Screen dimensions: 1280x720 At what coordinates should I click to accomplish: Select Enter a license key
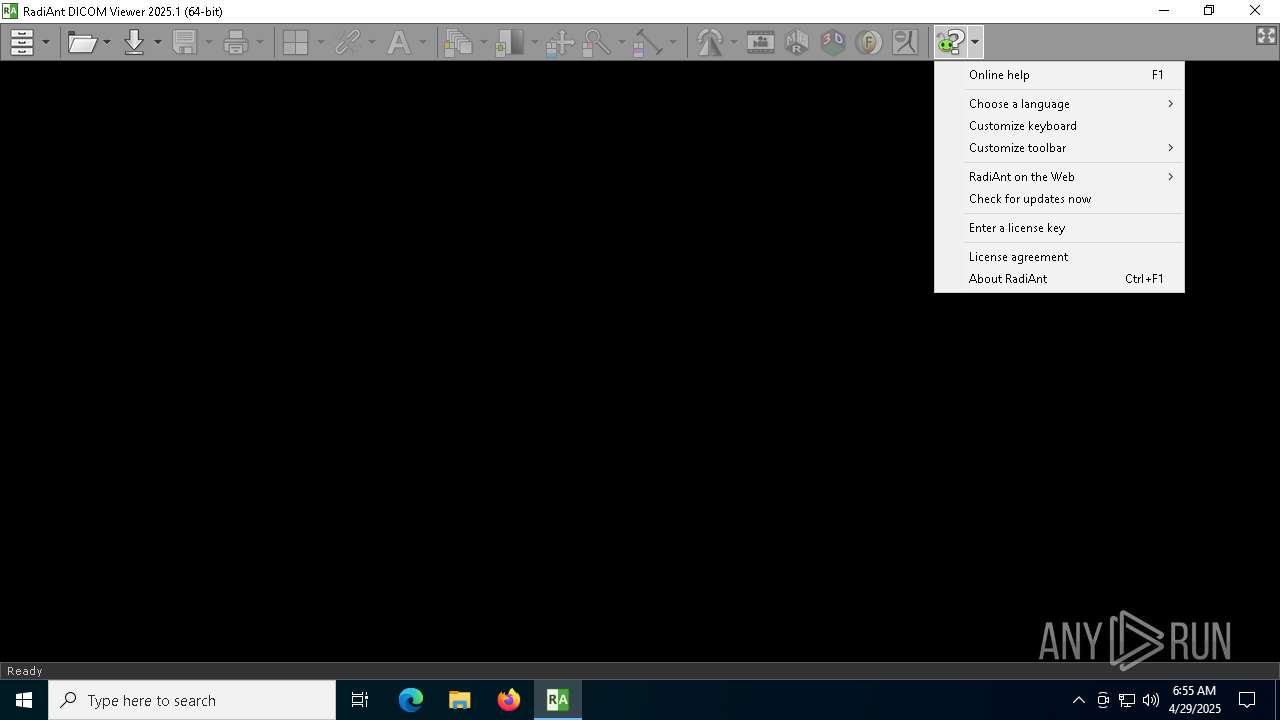coord(1059,228)
